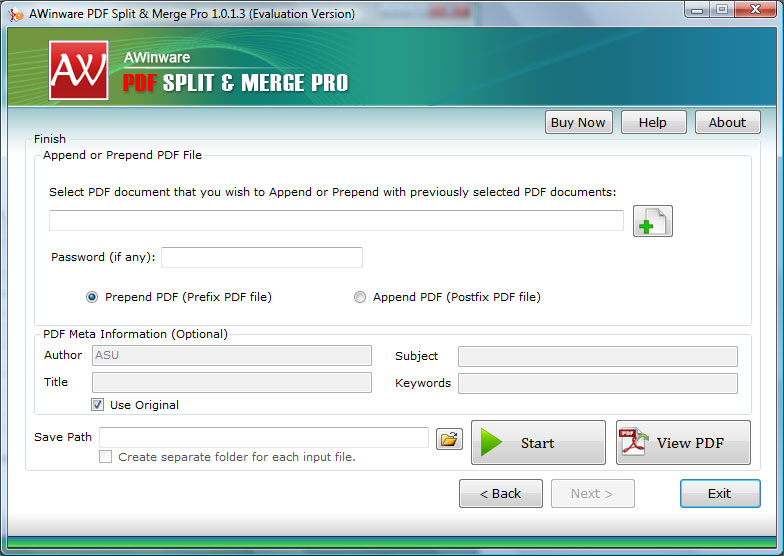
Task: Maximize the AWinware window
Action: click(x=721, y=10)
